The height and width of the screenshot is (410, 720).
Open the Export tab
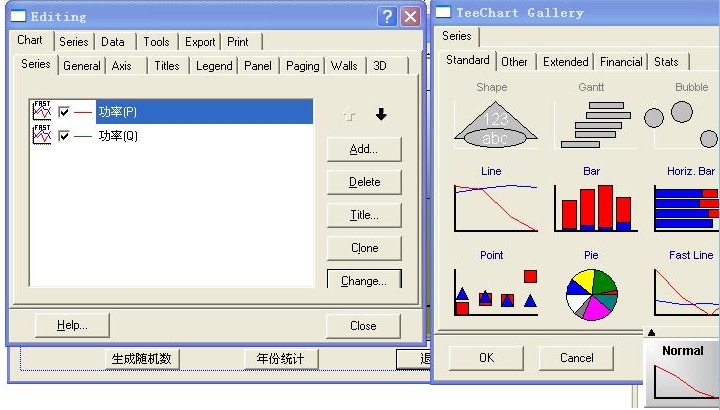coord(200,42)
